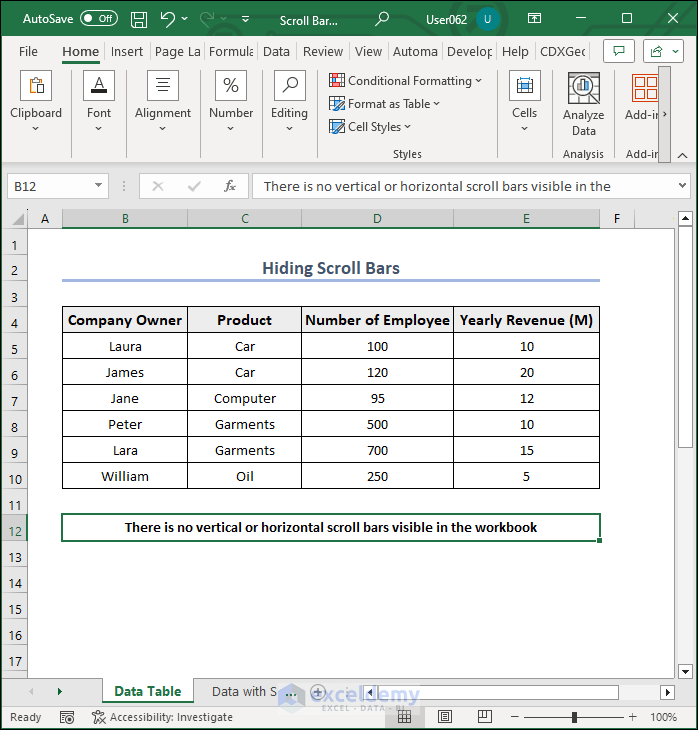The height and width of the screenshot is (730, 698).
Task: Select the Data Table sheet tab
Action: click(x=148, y=691)
